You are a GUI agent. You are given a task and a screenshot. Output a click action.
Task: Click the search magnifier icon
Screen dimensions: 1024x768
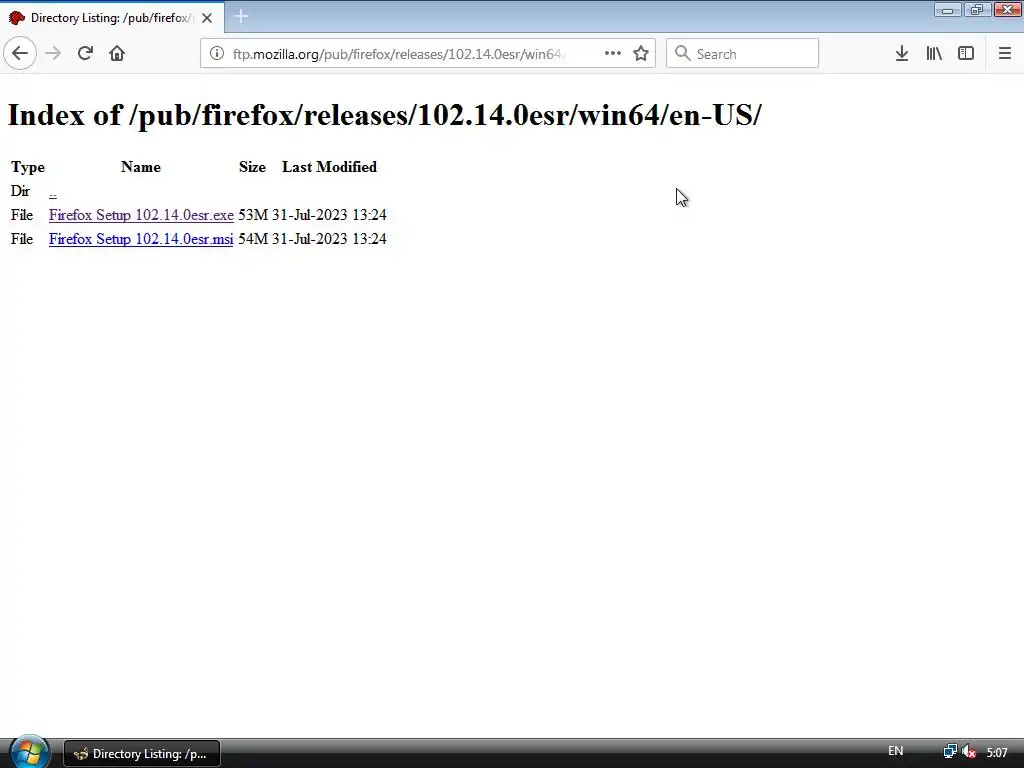pyautogui.click(x=682, y=54)
